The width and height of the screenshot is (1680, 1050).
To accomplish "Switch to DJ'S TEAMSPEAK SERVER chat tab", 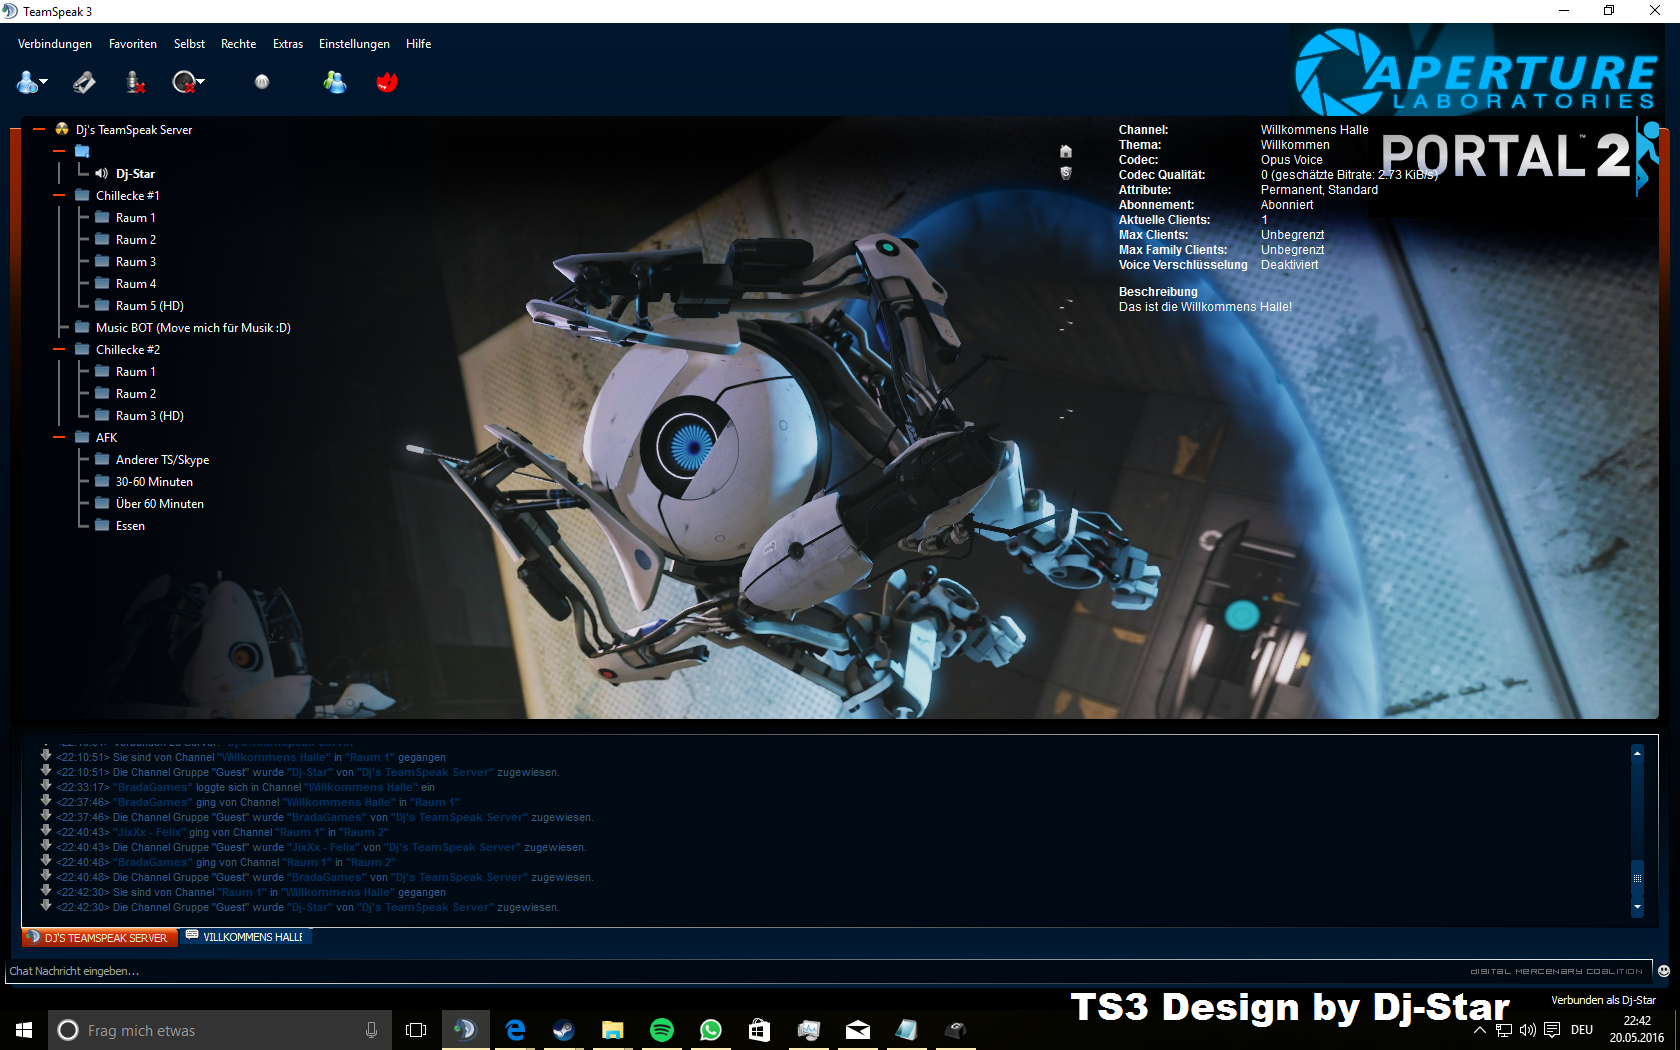I will click(x=100, y=938).
